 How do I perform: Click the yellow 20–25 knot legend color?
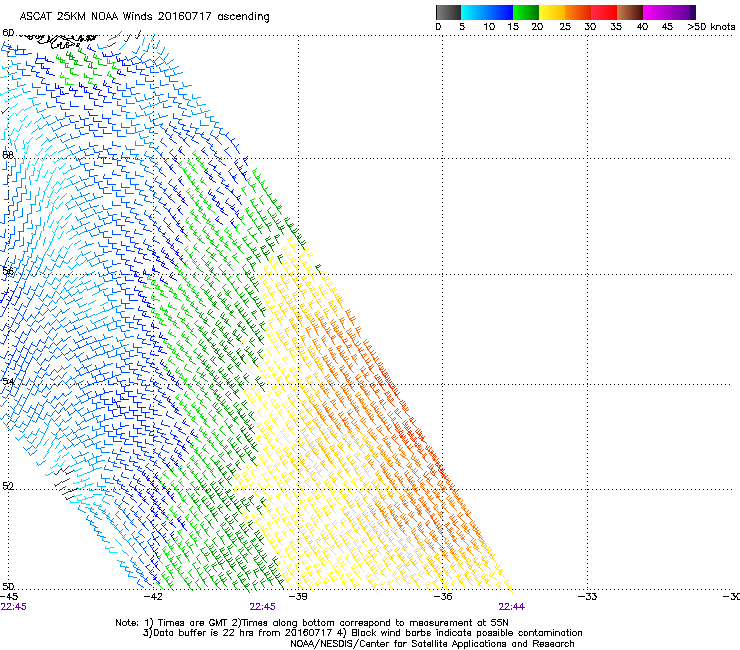[x=552, y=12]
